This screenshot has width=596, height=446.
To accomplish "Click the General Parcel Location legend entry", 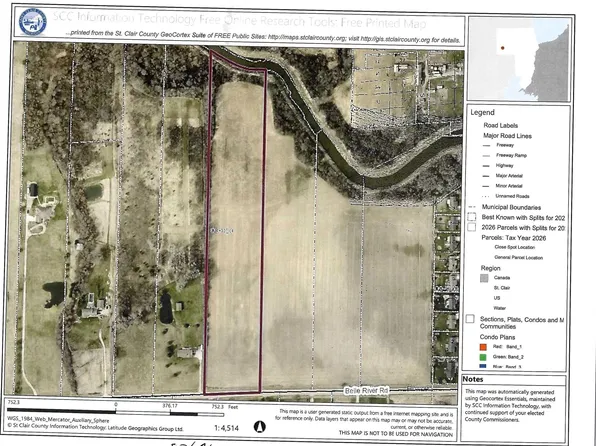I will tap(518, 257).
